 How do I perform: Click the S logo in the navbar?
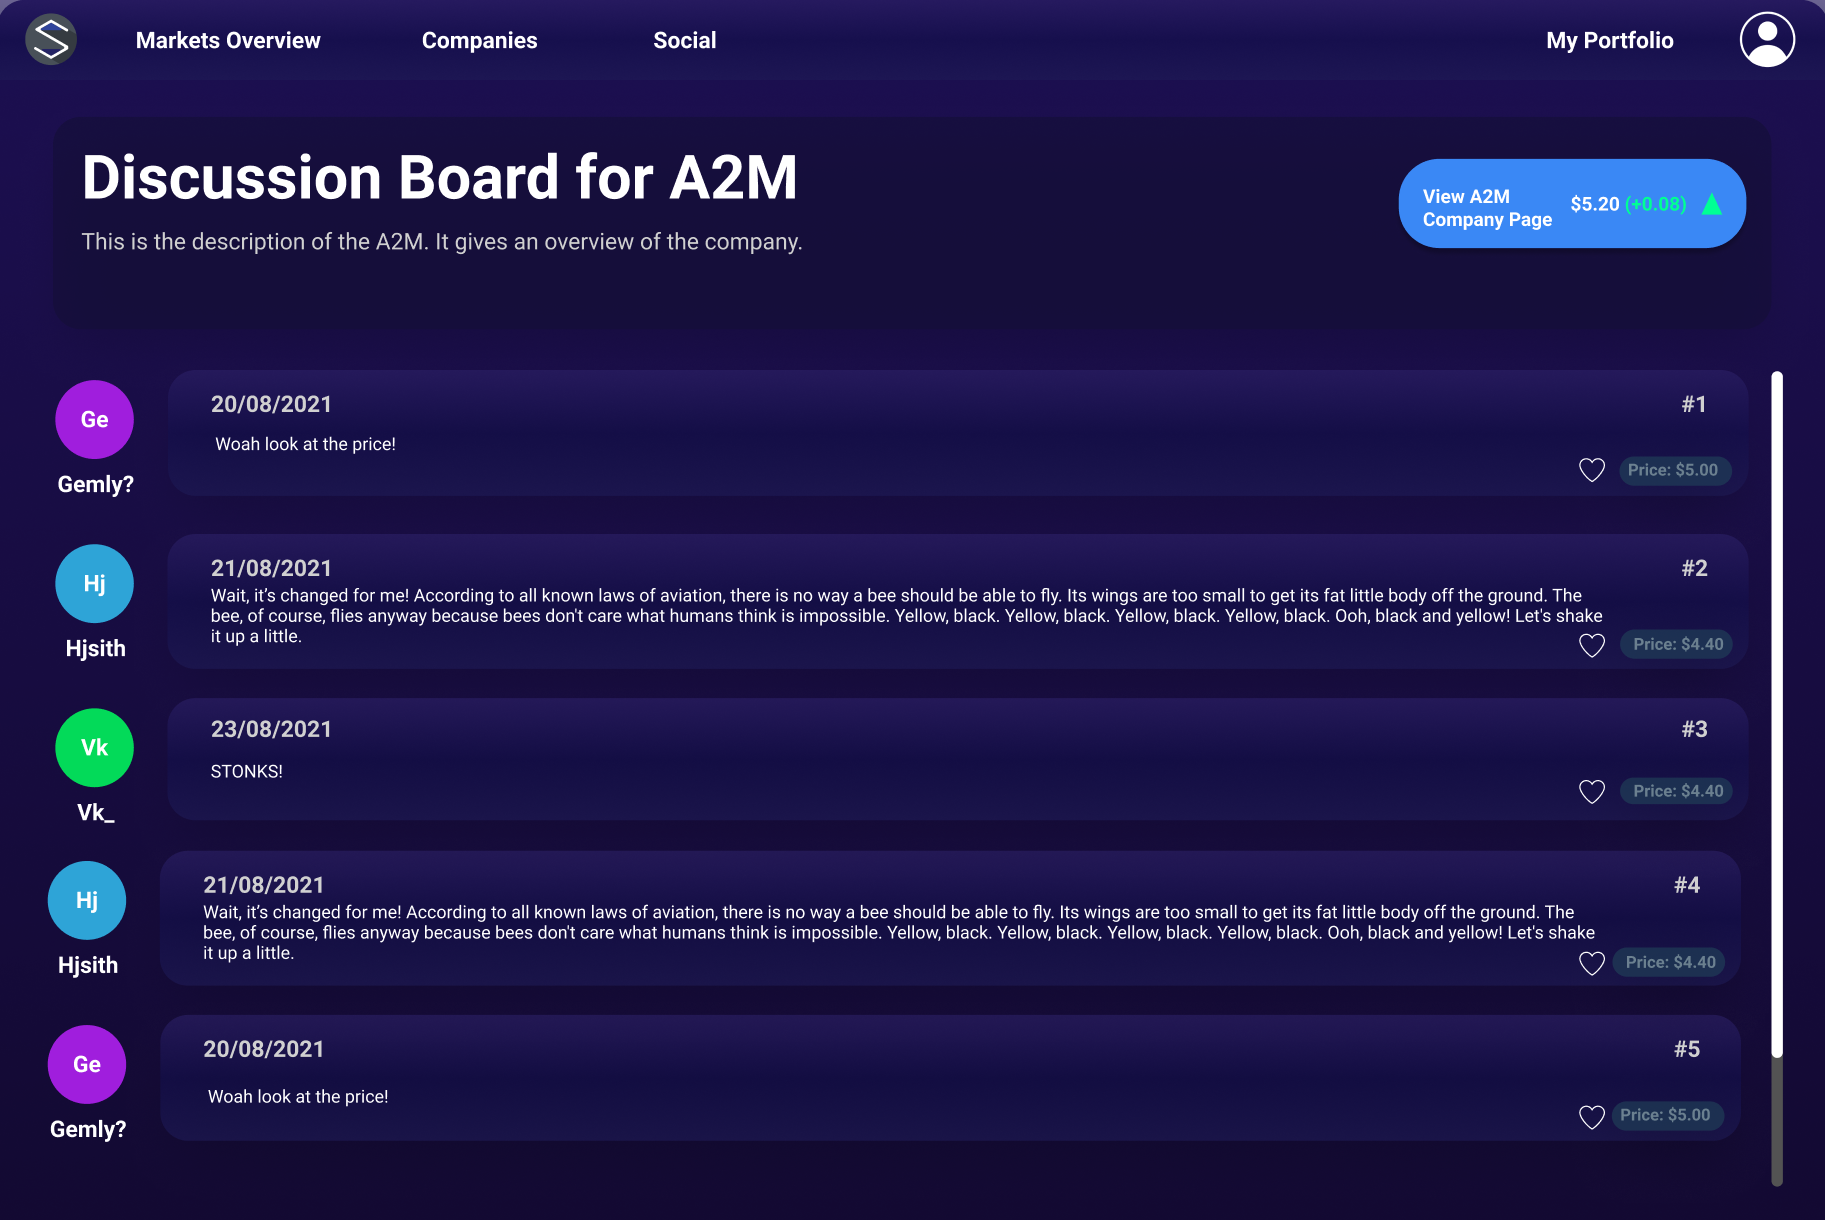(x=51, y=40)
